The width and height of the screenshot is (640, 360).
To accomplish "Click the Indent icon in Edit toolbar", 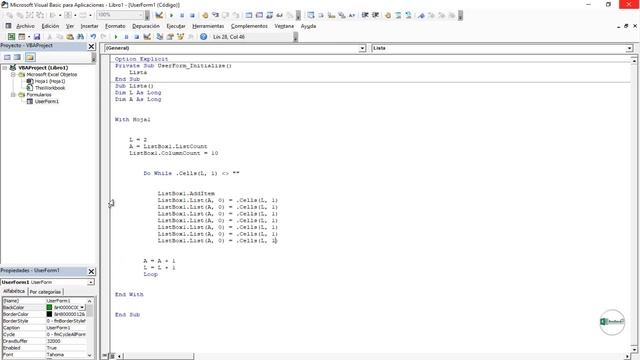I will coord(364,15).
